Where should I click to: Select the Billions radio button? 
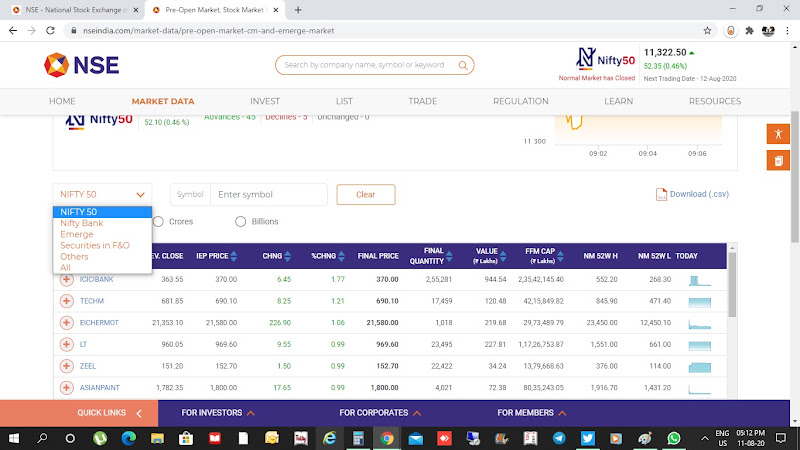pyautogui.click(x=240, y=221)
